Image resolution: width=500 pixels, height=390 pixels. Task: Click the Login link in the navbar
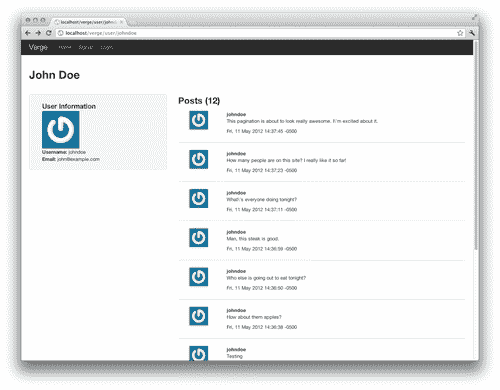coord(107,47)
